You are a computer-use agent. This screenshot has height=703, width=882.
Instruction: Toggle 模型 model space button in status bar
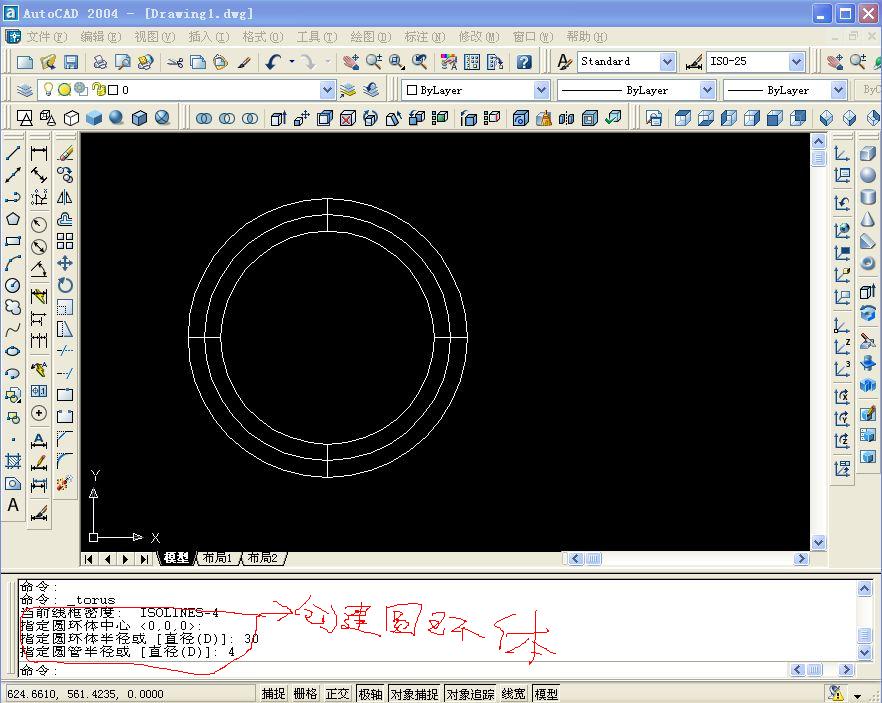[x=546, y=693]
